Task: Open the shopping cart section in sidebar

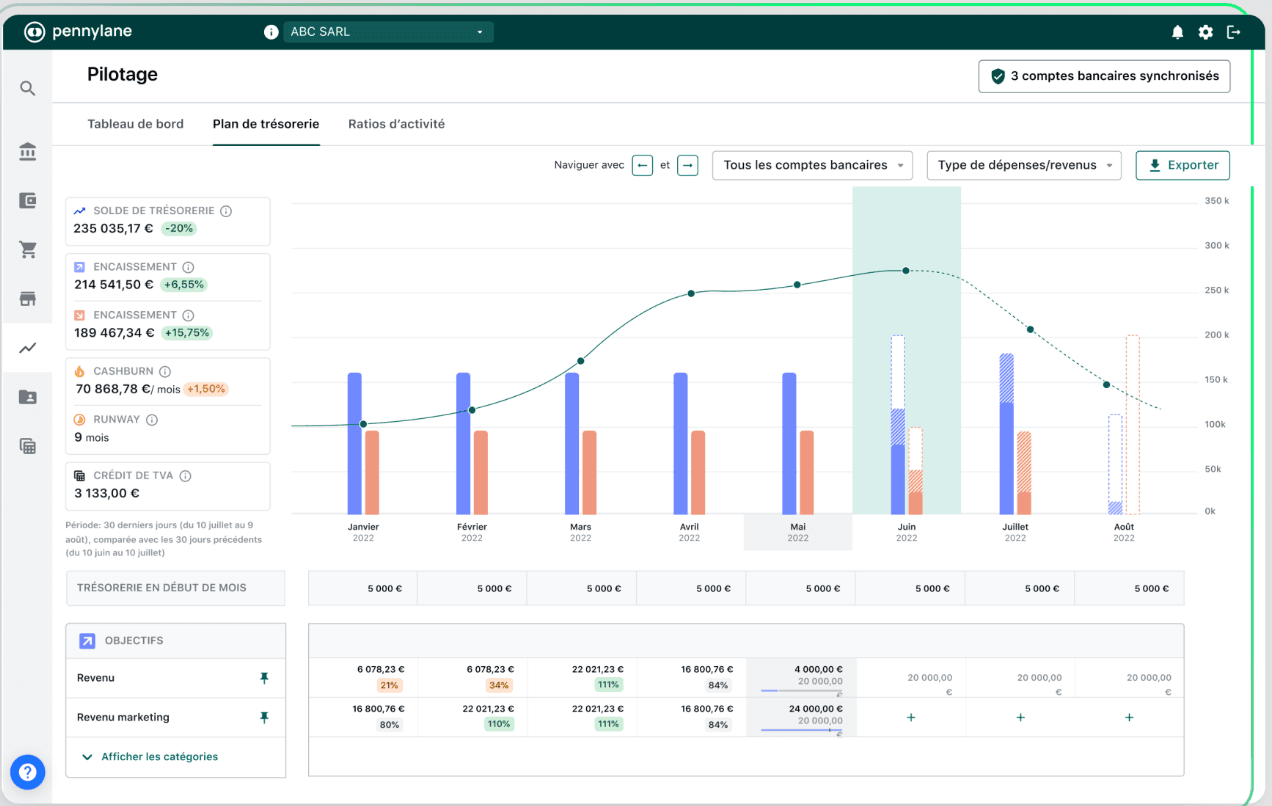Action: [27, 249]
